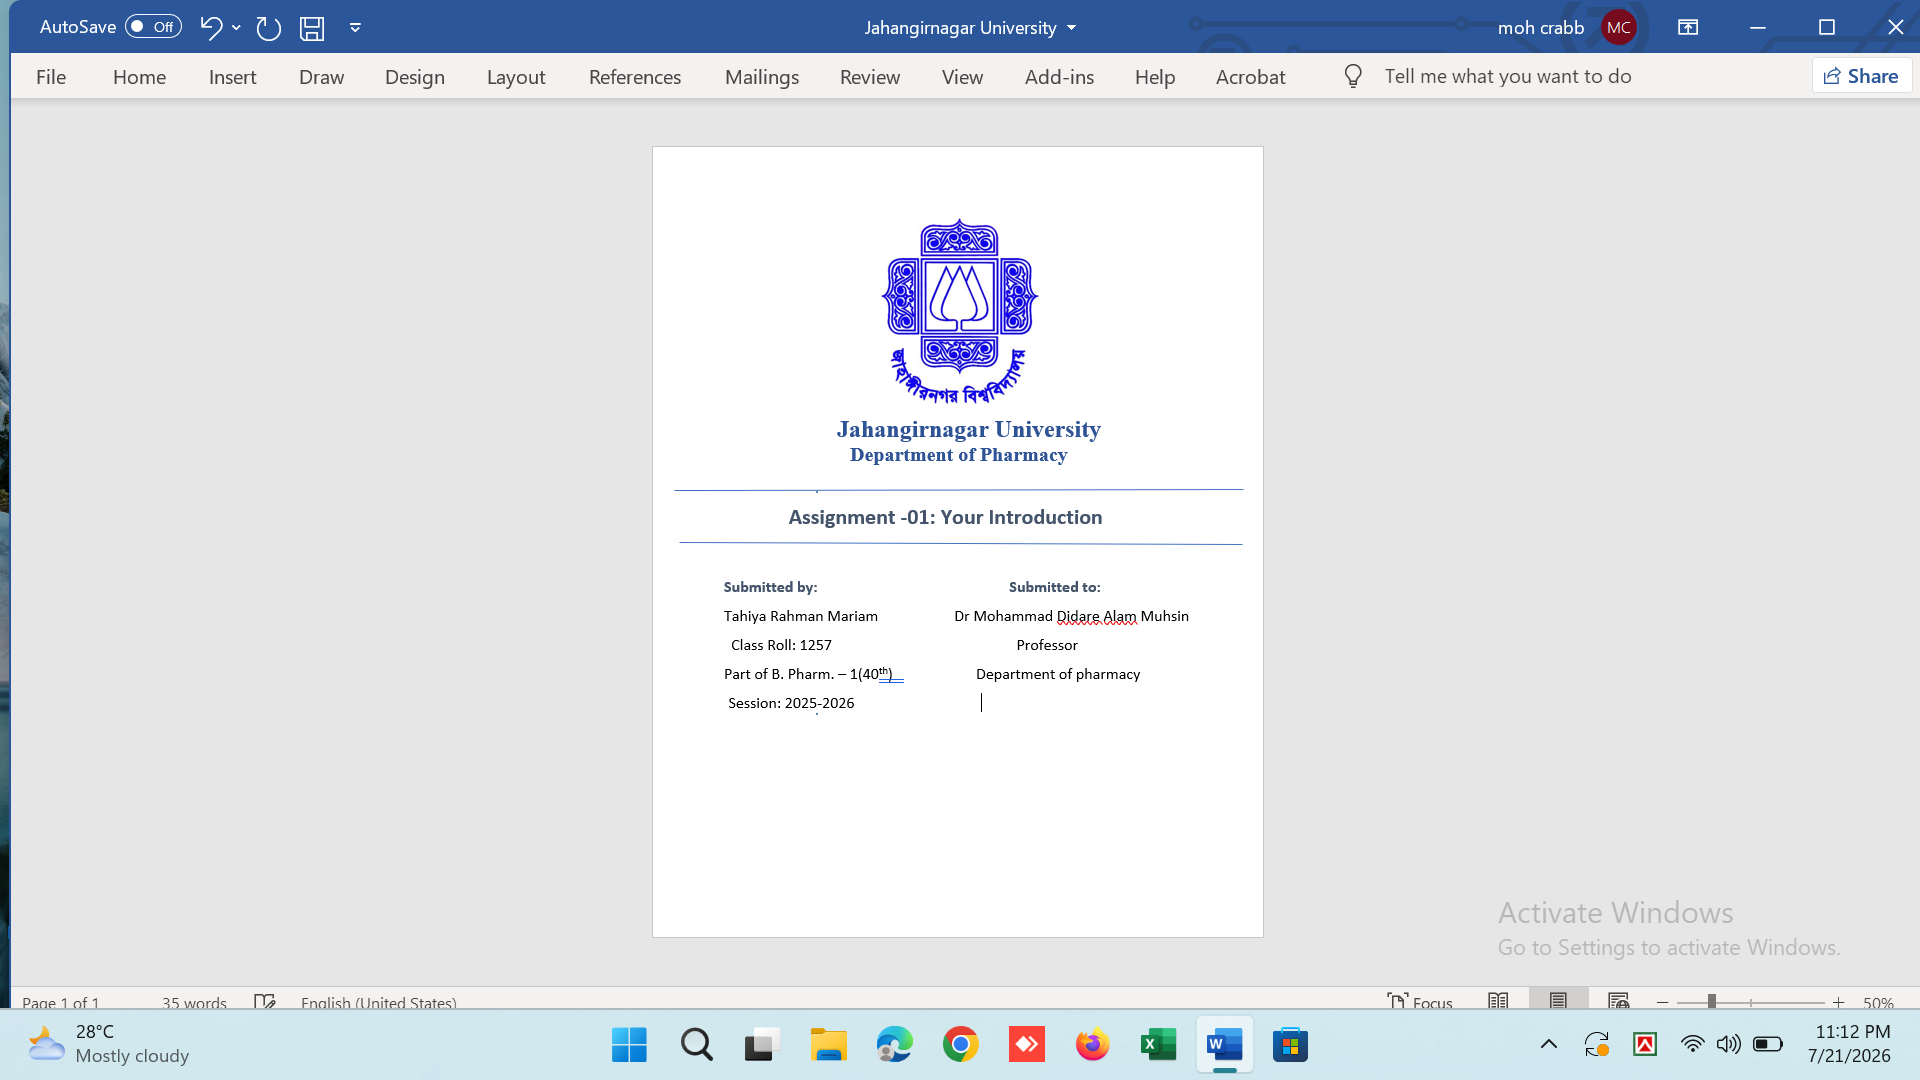The width and height of the screenshot is (1920, 1080).
Task: Switch to the Insert tab
Action: coord(232,77)
